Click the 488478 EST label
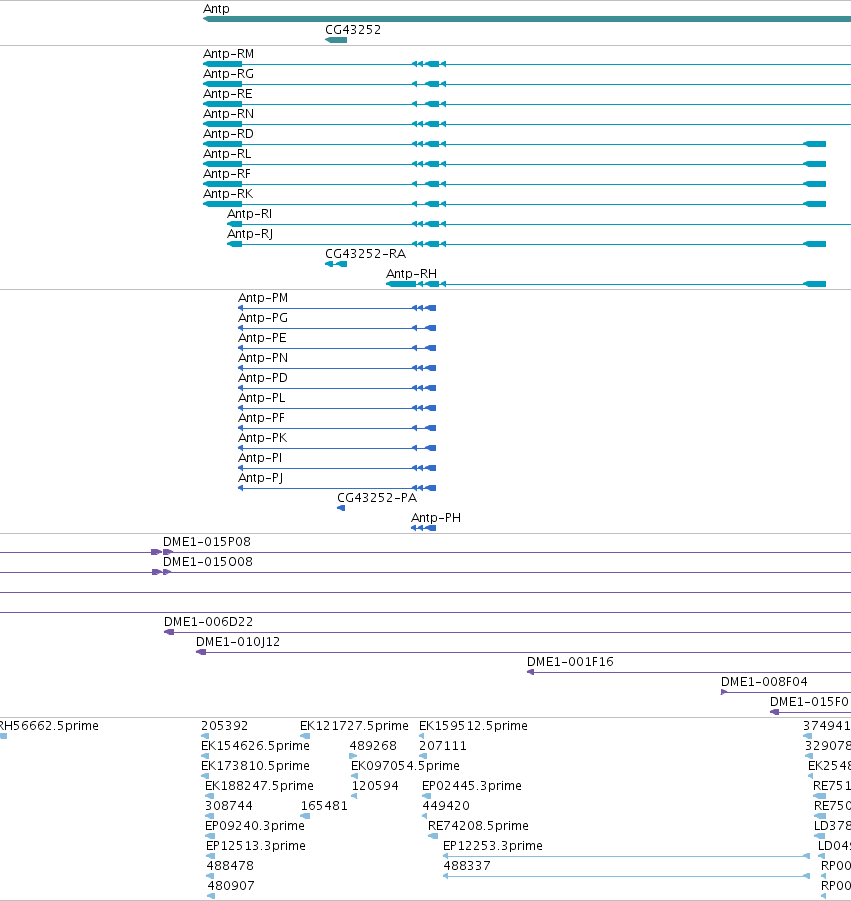Image resolution: width=851 pixels, height=901 pixels. 230,866
